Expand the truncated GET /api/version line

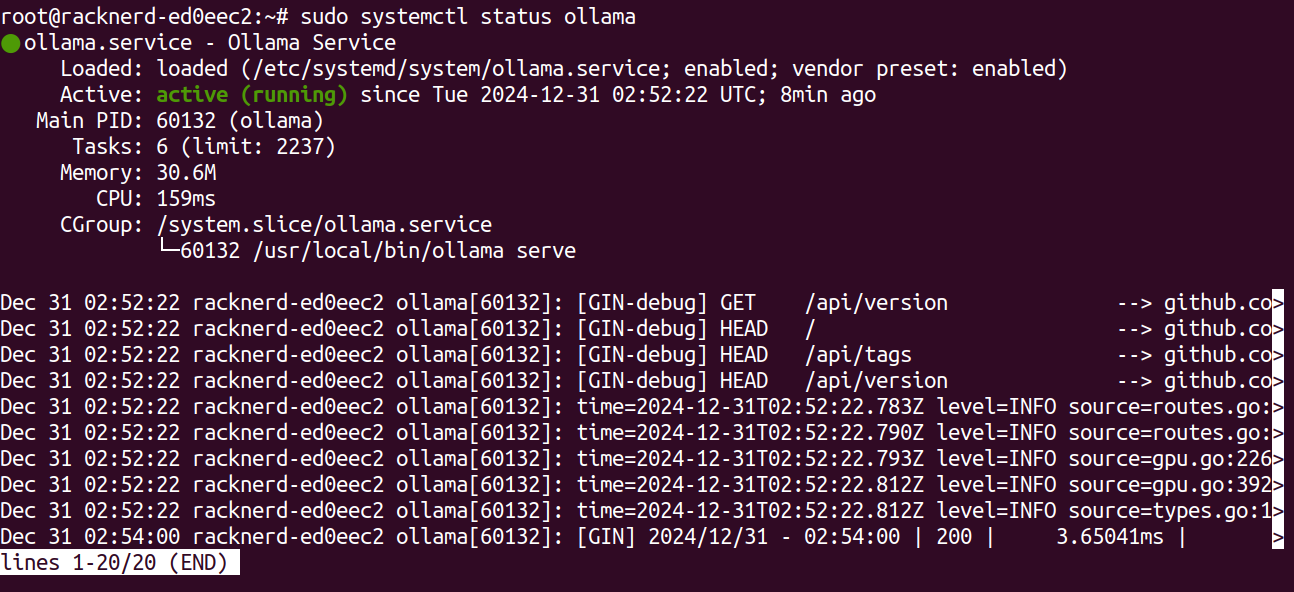1277,302
